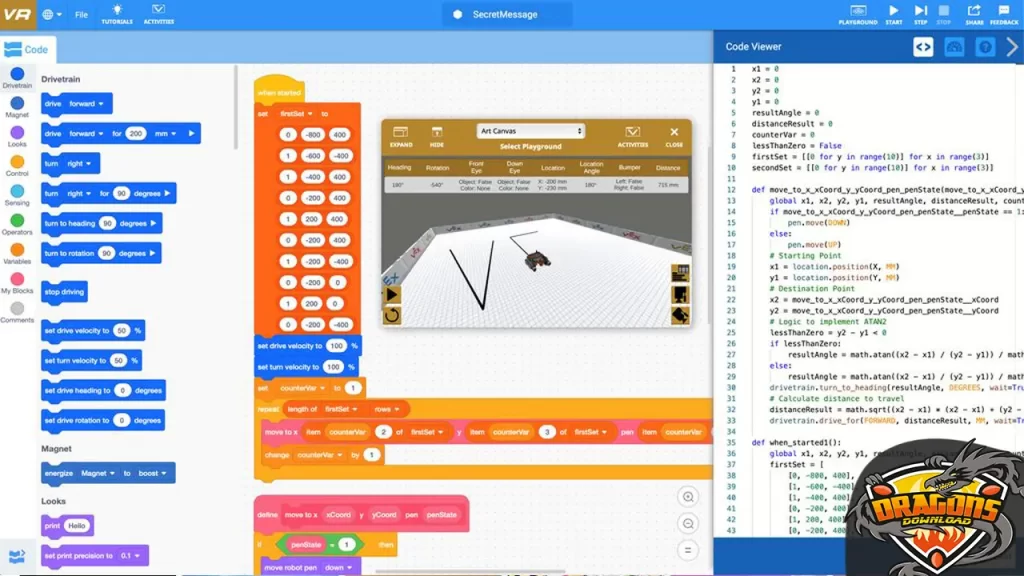Viewport: 1024px width, 576px height.
Task: Open the globe language dropdown
Action: (52, 15)
